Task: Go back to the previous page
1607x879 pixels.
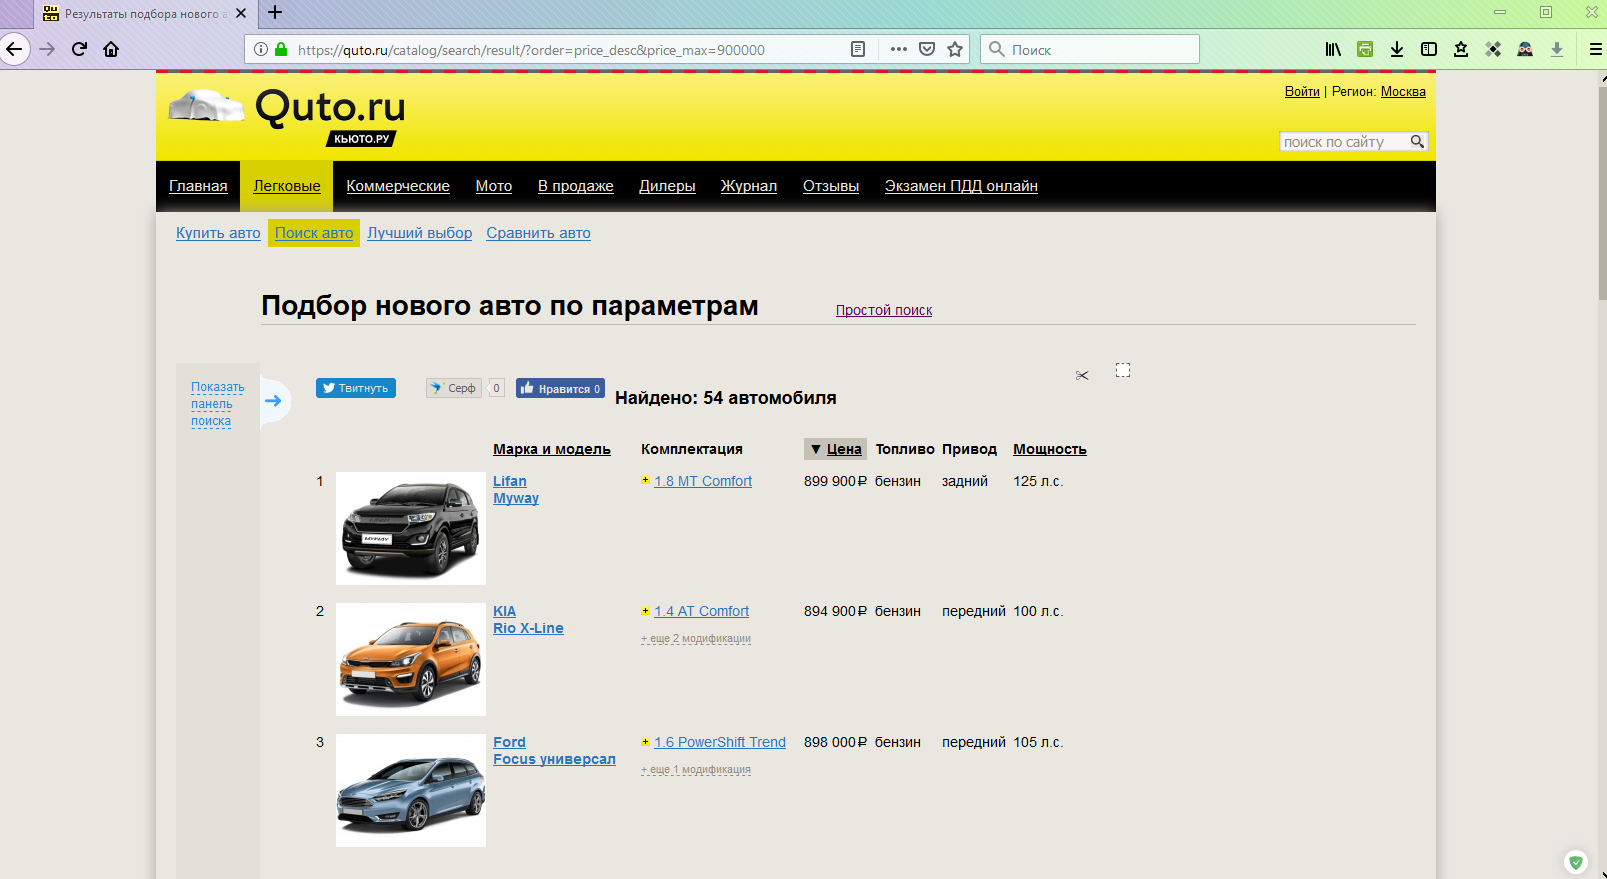Action: point(14,49)
